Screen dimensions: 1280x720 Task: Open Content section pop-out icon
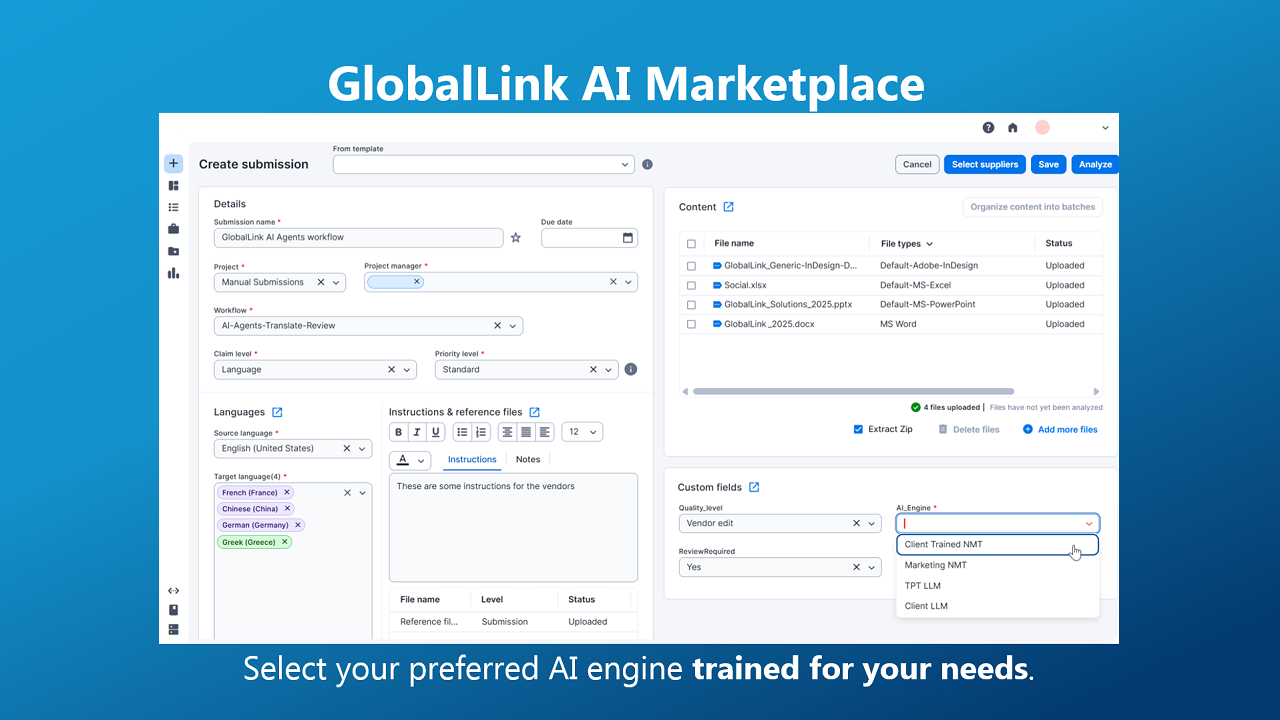coord(728,207)
